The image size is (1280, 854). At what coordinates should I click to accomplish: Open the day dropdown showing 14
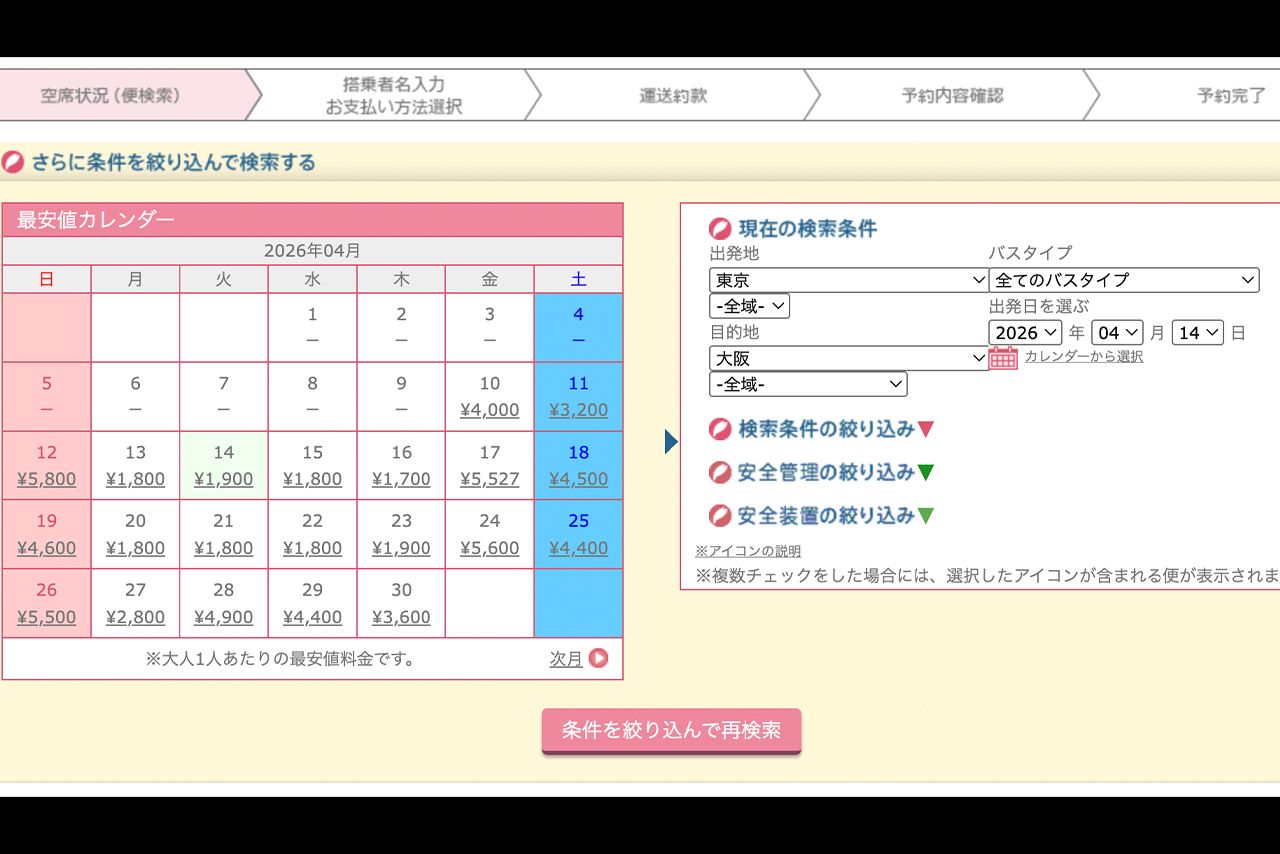(x=1198, y=333)
